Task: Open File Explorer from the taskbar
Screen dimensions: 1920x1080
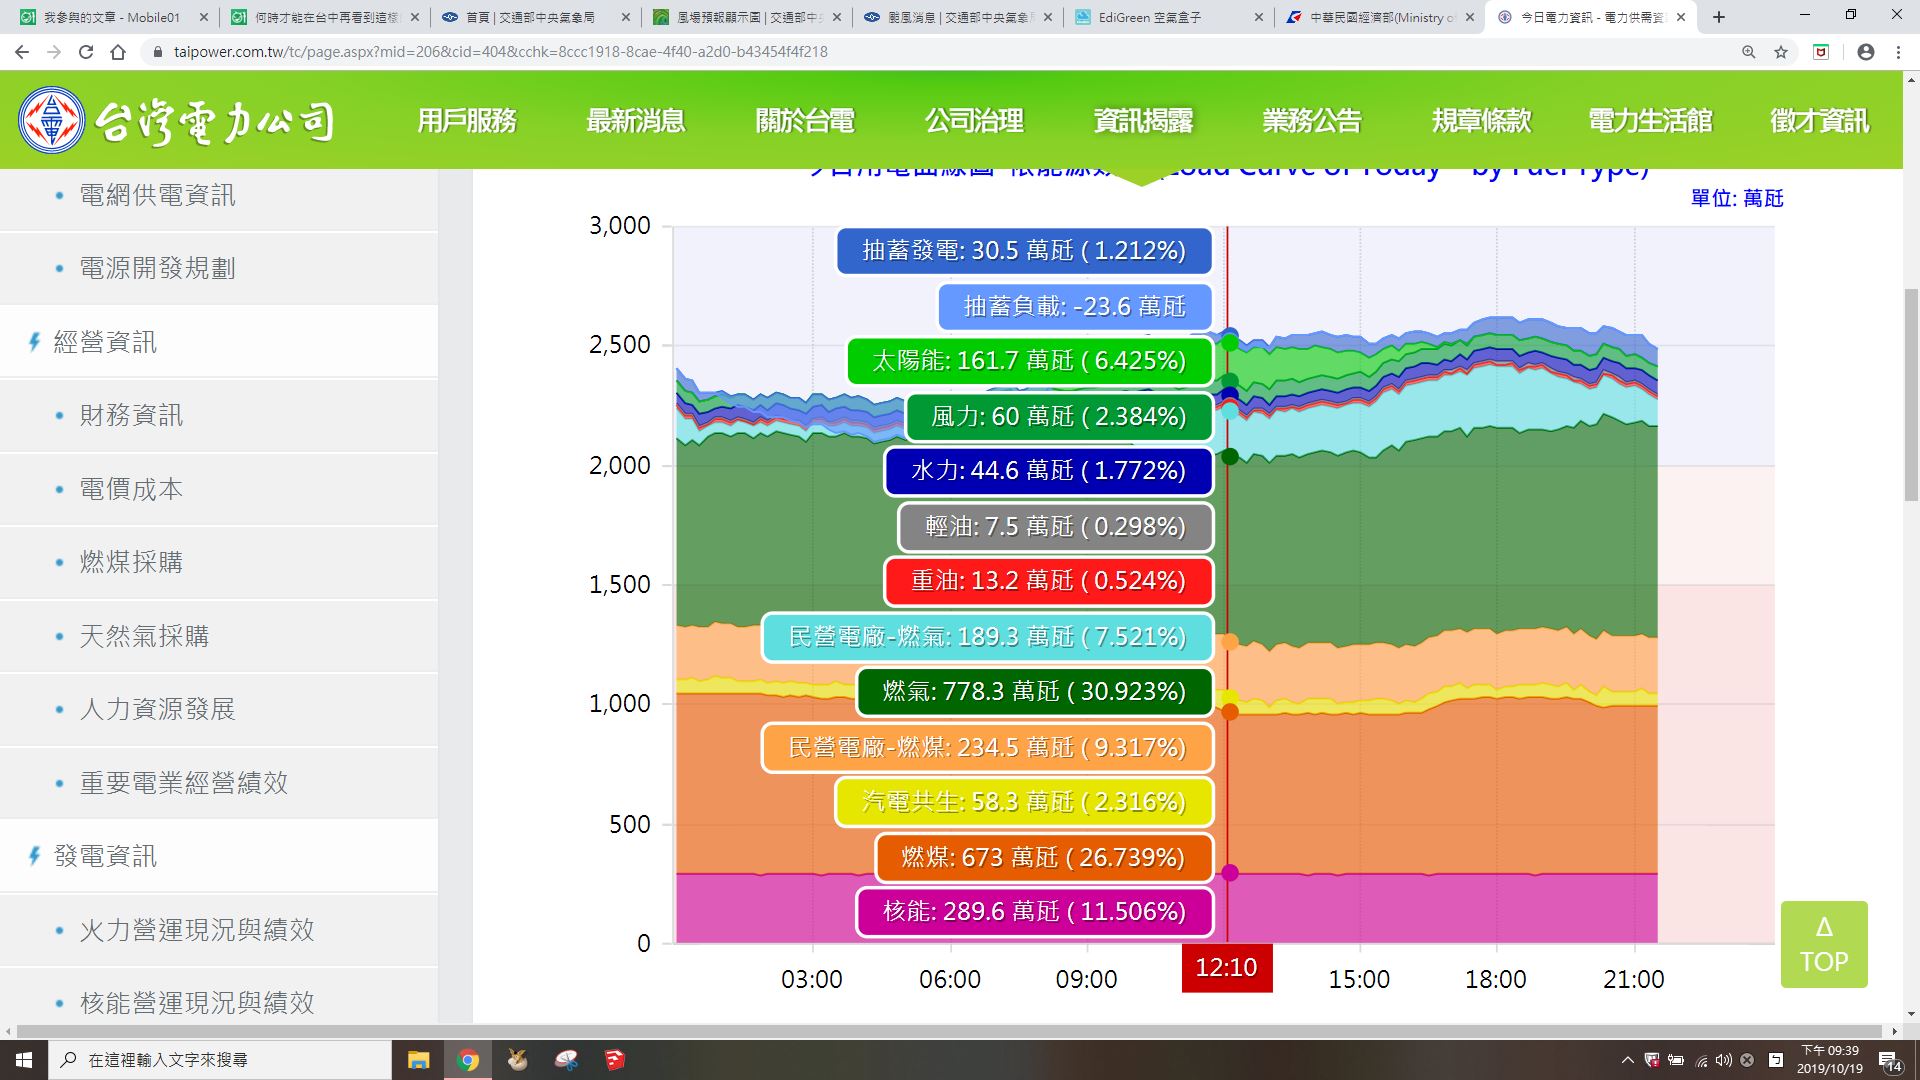Action: tap(418, 1060)
